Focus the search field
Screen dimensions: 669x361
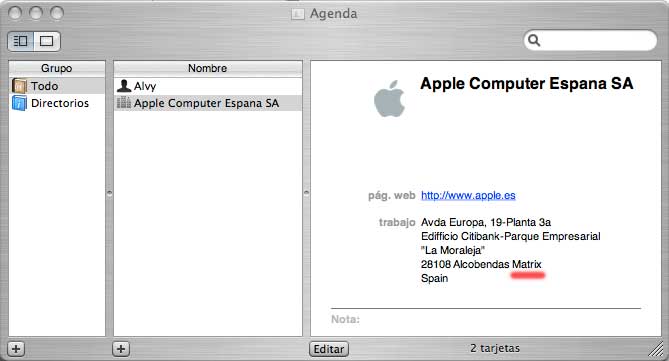click(x=590, y=41)
